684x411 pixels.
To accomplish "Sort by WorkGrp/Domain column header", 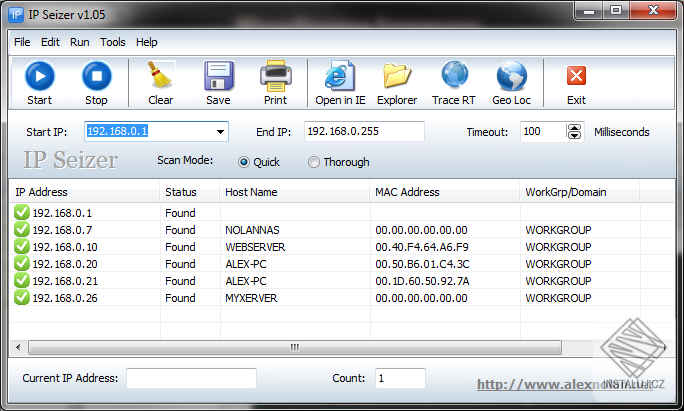I will (580, 192).
